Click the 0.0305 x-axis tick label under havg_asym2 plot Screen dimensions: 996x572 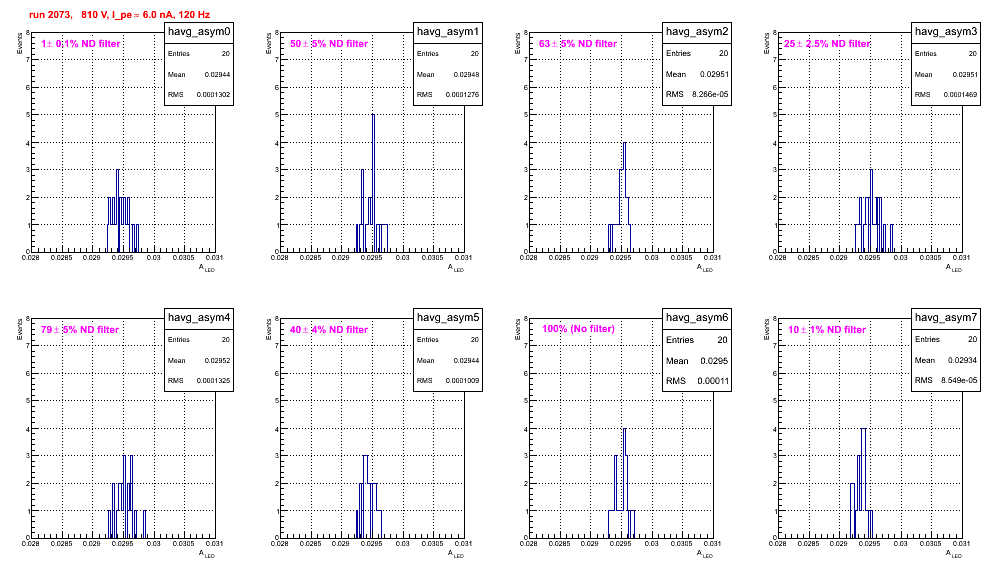coord(682,258)
